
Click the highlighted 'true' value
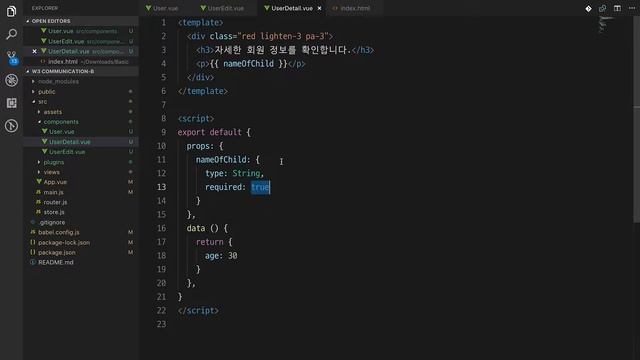[260, 187]
